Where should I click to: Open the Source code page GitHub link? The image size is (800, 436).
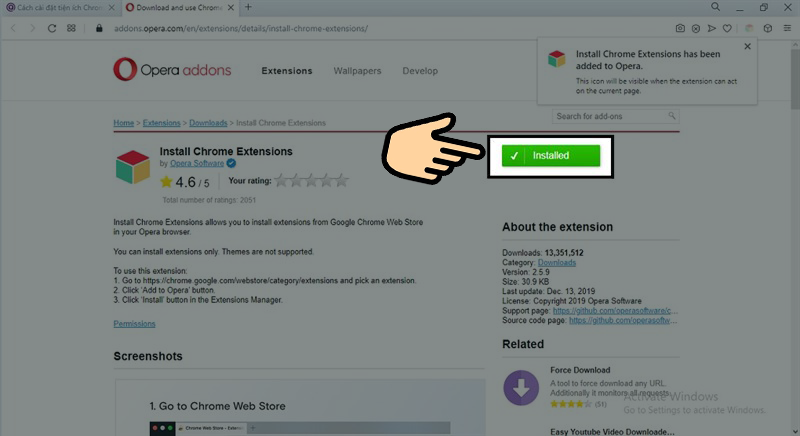[x=623, y=320]
